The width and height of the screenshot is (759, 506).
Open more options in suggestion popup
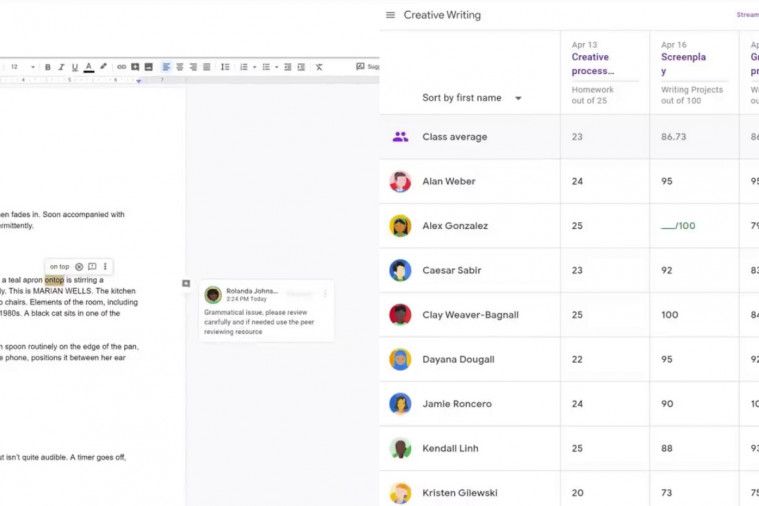[x=105, y=267]
